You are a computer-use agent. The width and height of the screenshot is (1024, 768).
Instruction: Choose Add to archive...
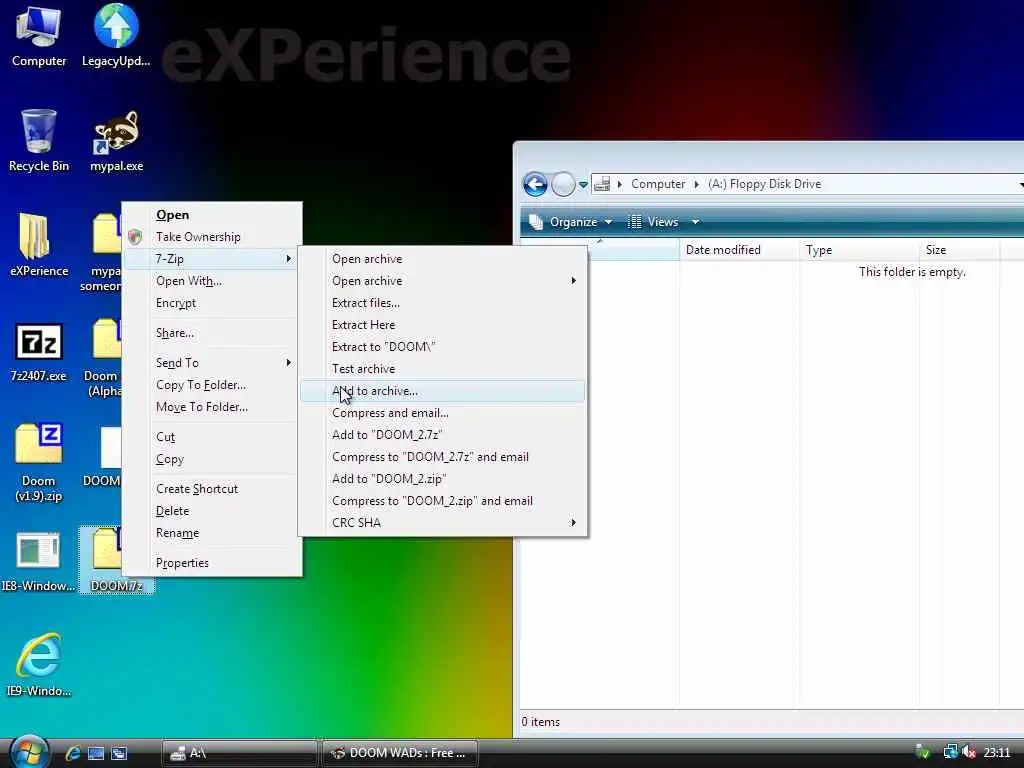[x=443, y=391]
